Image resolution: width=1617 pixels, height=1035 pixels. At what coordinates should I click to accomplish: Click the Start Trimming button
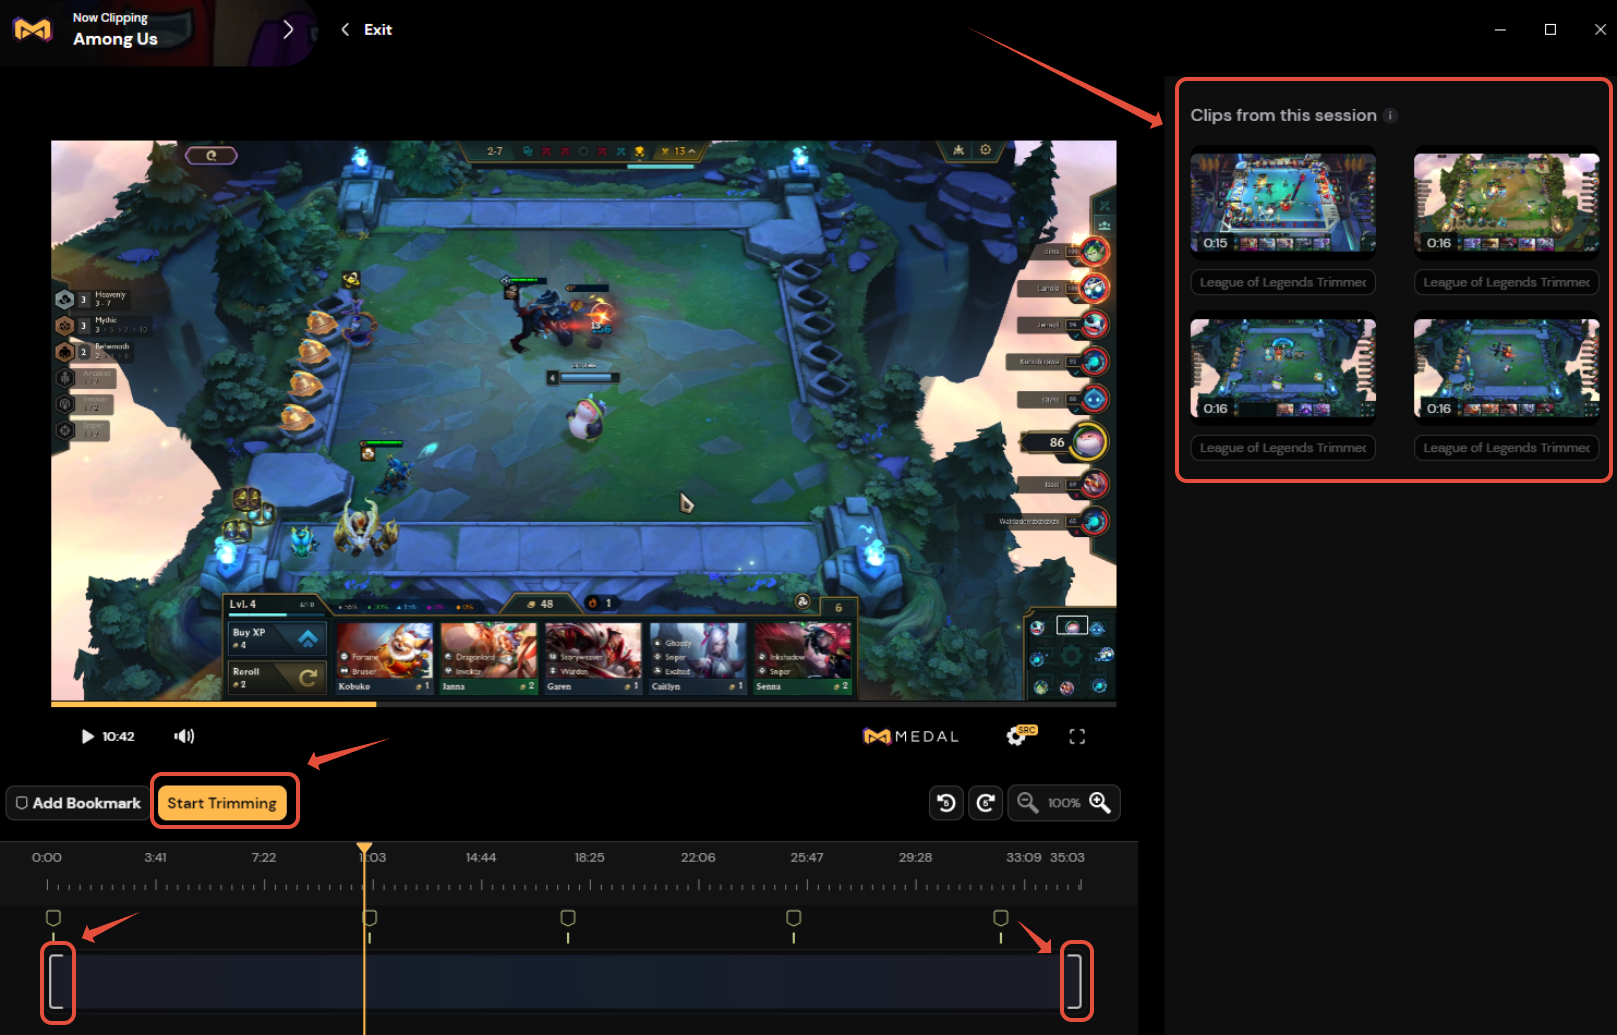[222, 803]
